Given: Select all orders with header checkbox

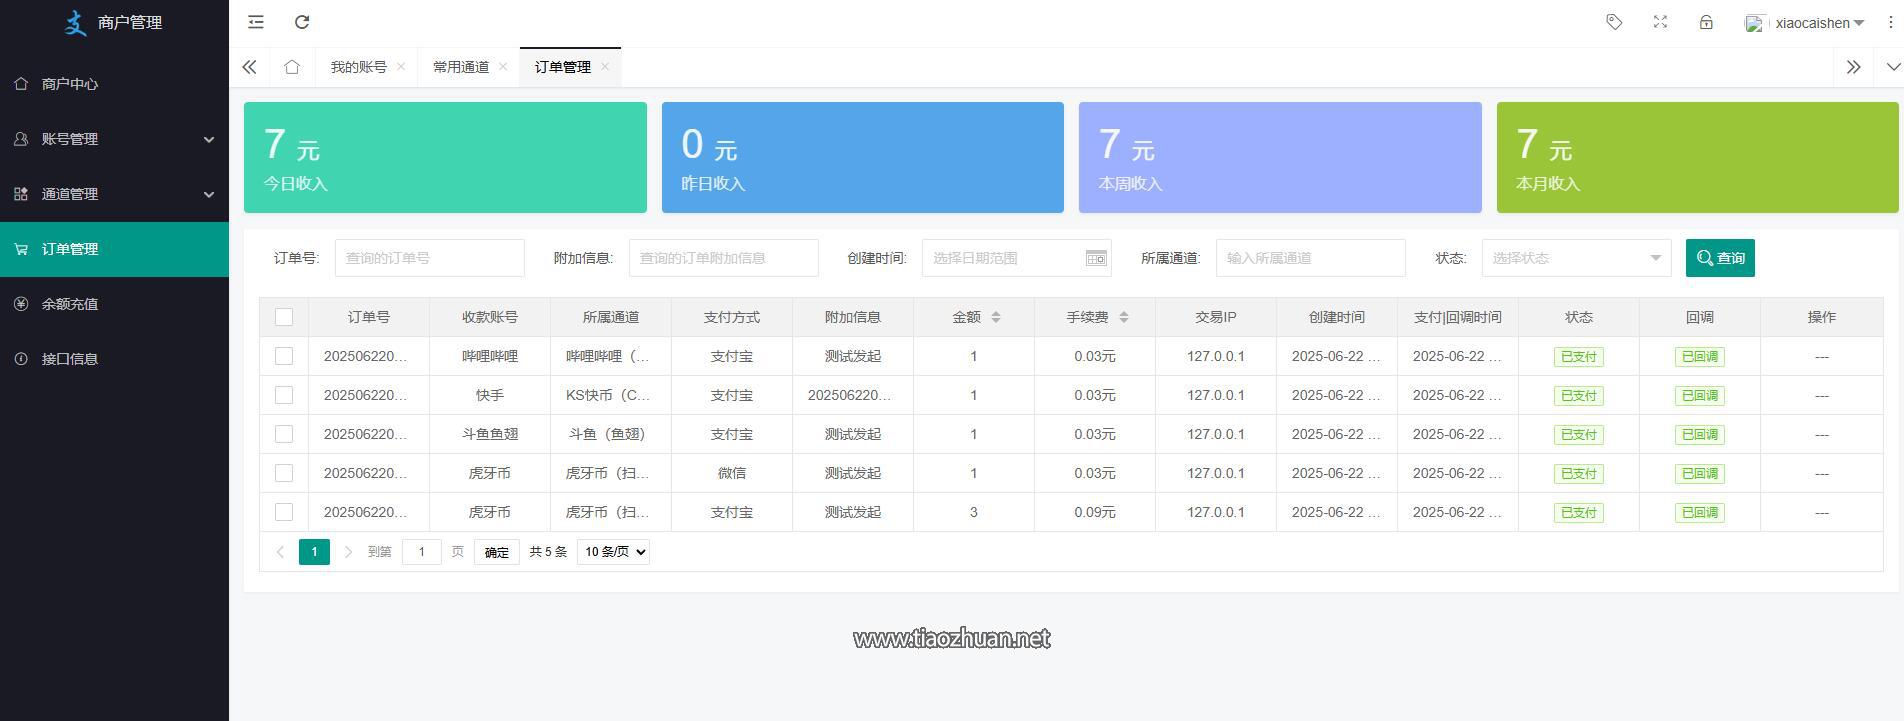Looking at the screenshot, I should point(284,317).
